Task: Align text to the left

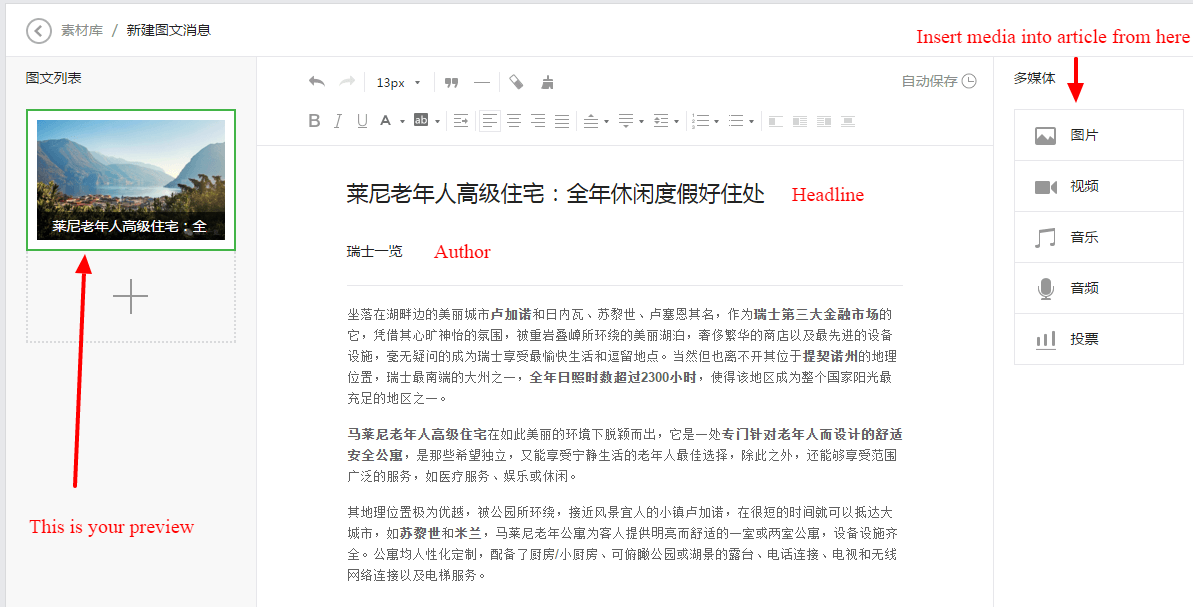Action: [490, 120]
